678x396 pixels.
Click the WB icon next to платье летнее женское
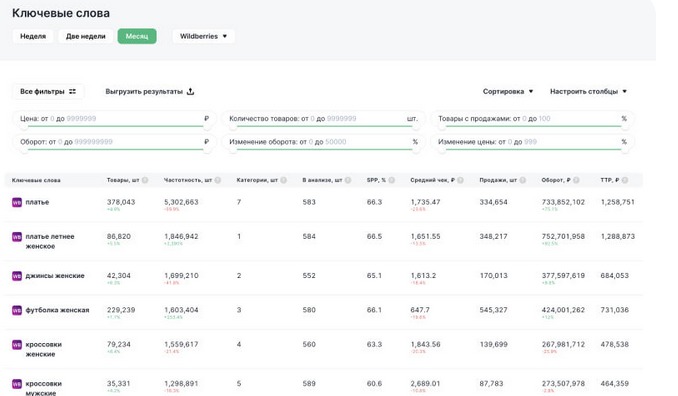[17, 237]
